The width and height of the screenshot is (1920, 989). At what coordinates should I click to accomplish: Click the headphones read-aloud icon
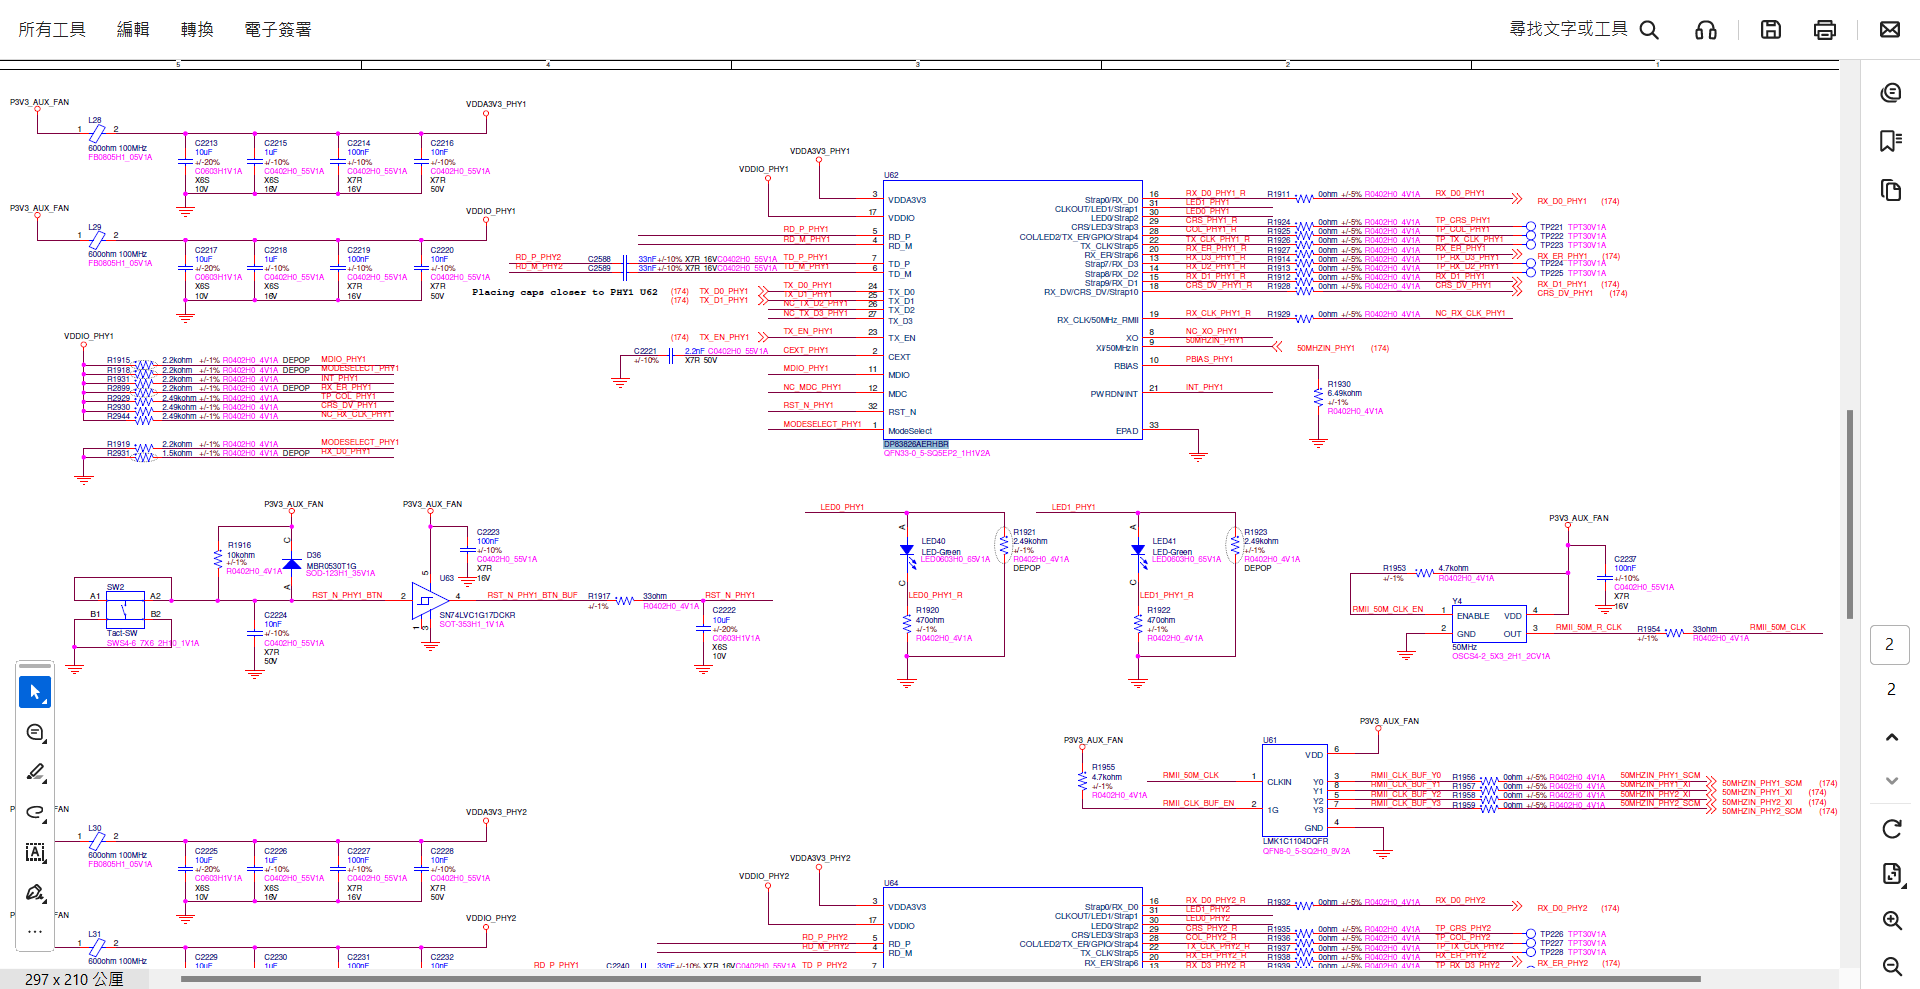click(x=1706, y=30)
